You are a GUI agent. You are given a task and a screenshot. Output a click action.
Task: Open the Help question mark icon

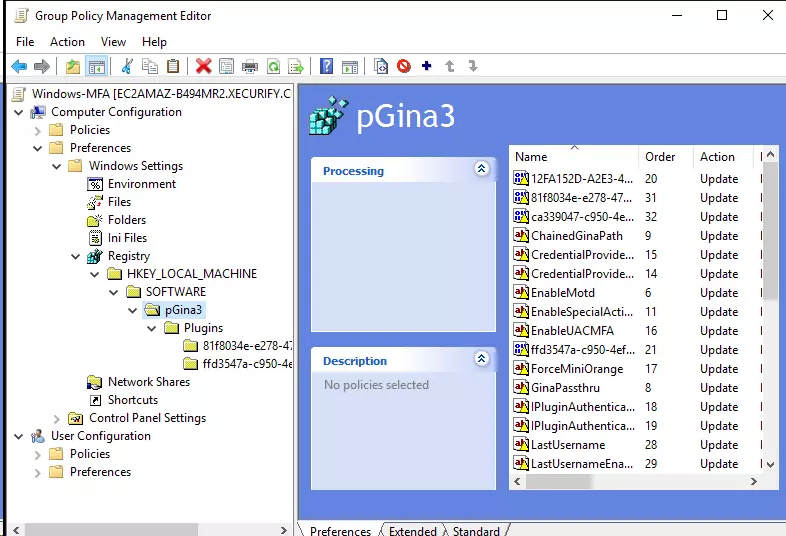pos(326,66)
